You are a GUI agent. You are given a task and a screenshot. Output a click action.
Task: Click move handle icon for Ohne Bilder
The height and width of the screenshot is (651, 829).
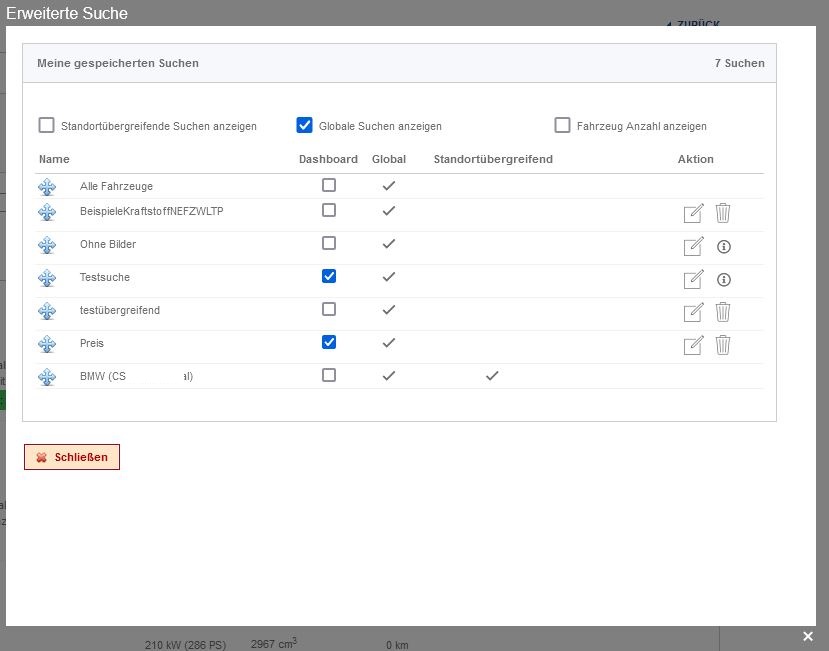click(47, 245)
